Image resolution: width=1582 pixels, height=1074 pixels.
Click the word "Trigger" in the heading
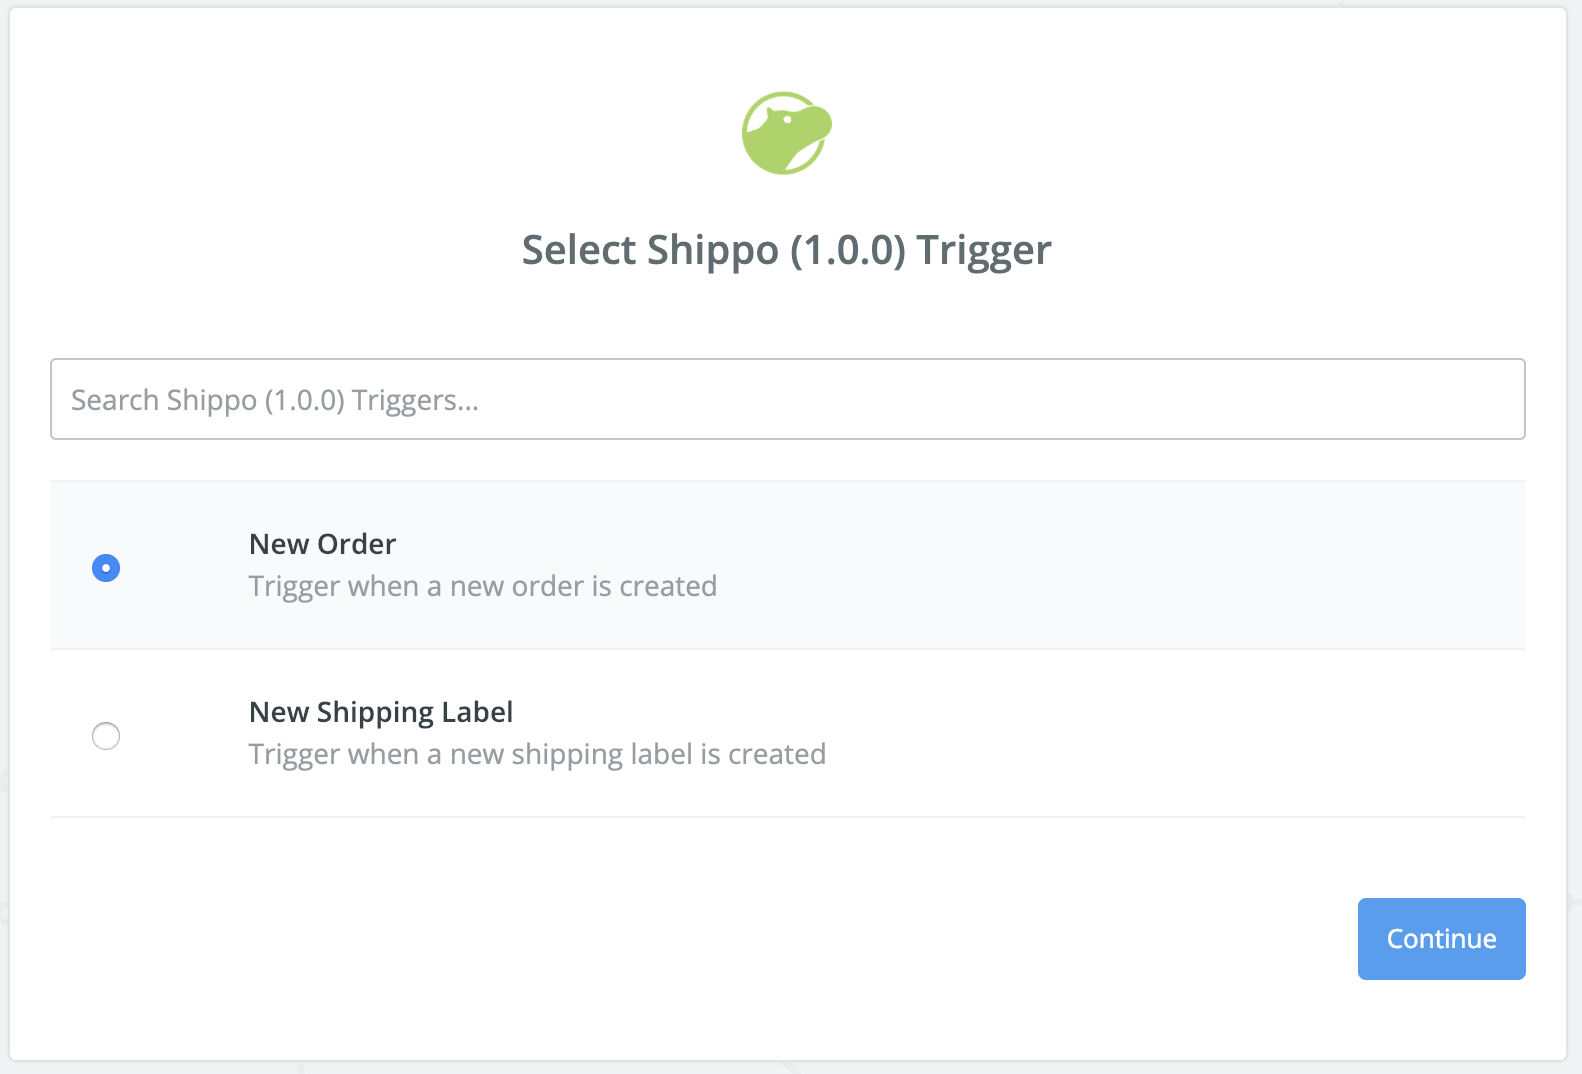(984, 250)
